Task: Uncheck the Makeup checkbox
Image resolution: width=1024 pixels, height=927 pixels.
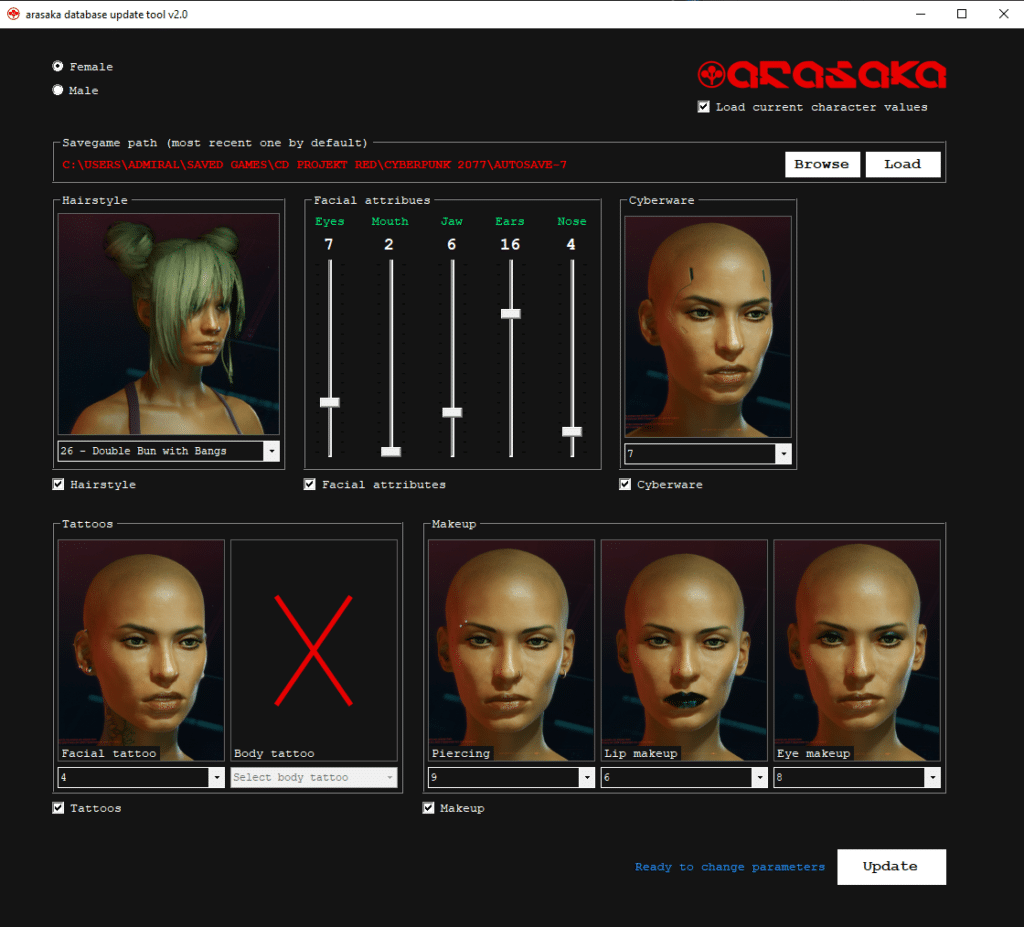Action: point(428,808)
